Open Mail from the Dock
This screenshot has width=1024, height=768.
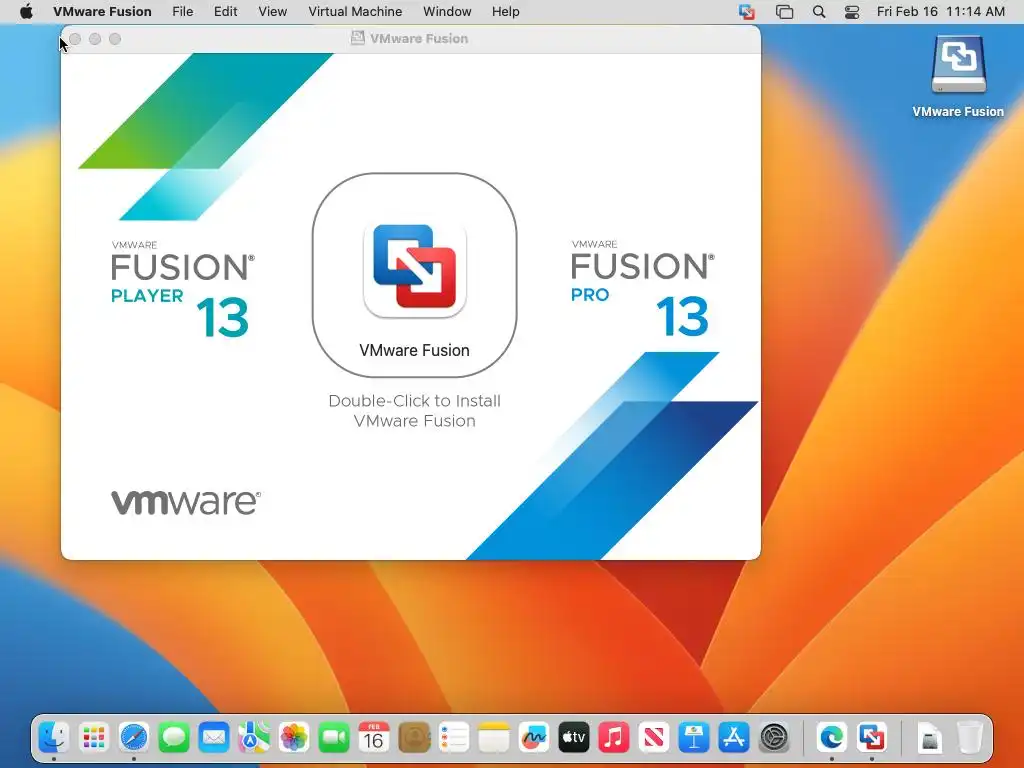[214, 738]
